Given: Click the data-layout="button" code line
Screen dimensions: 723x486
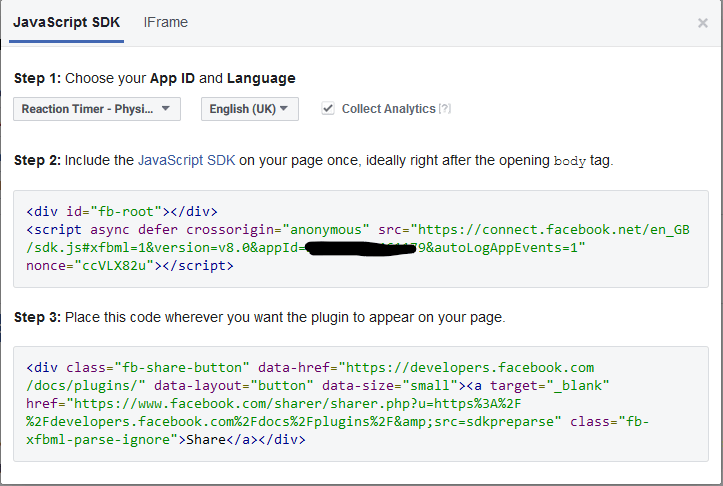Looking at the screenshot, I should (x=318, y=385).
